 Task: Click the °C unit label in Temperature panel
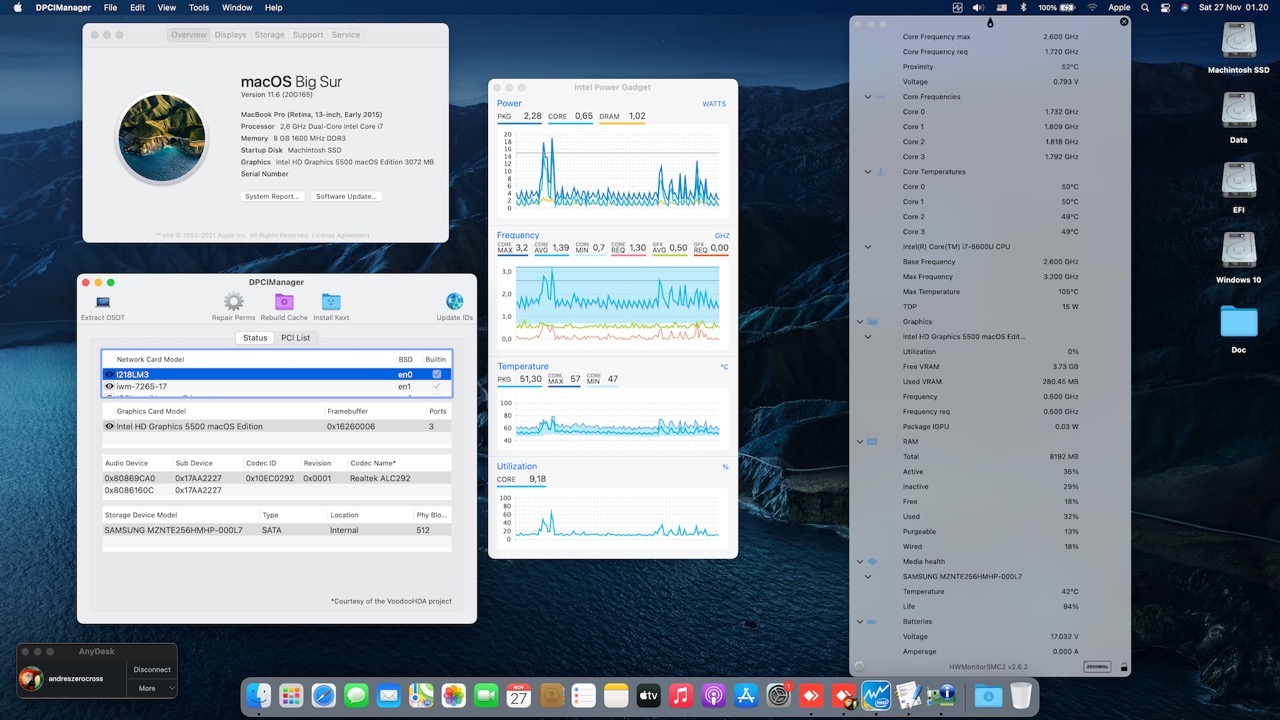pyautogui.click(x=724, y=367)
